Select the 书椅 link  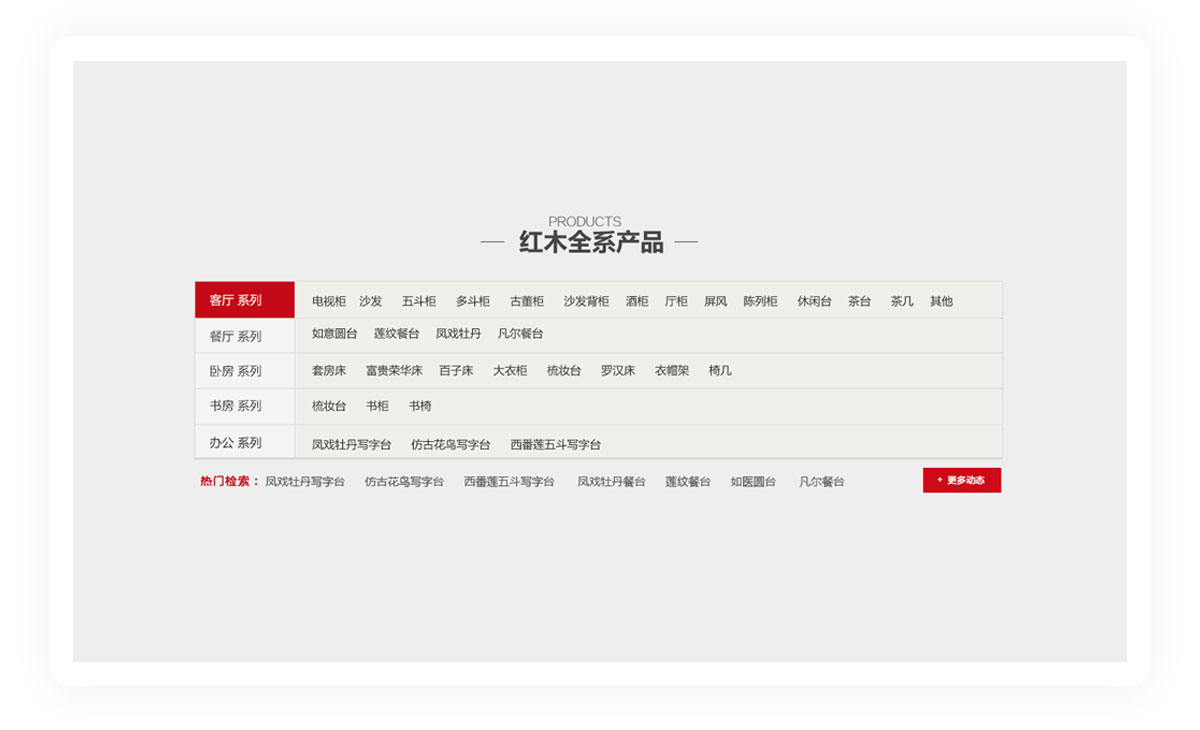coord(420,406)
